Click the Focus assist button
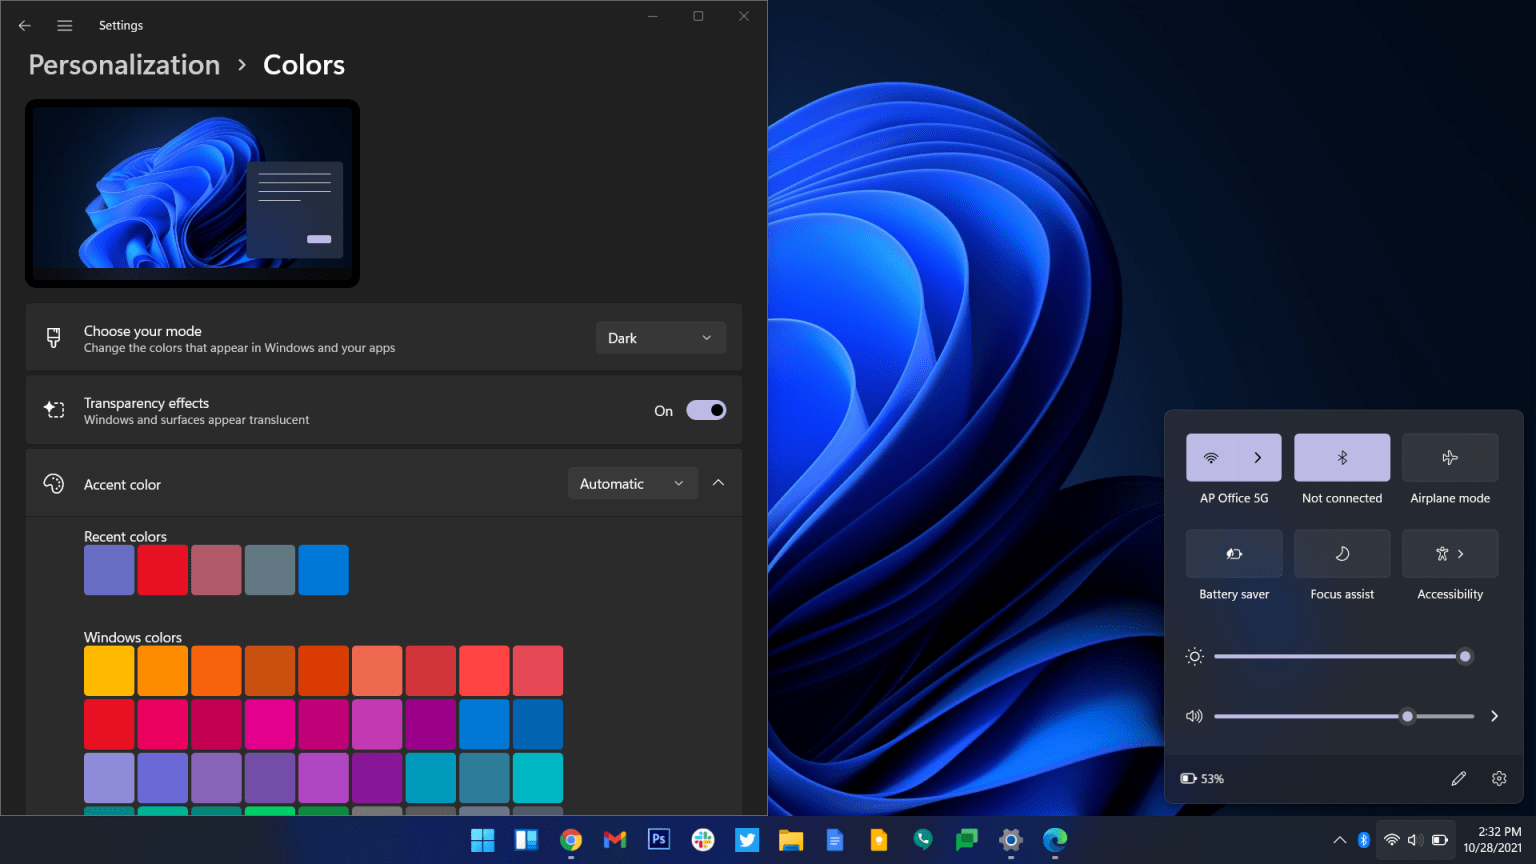This screenshot has height=864, width=1536. click(1341, 553)
